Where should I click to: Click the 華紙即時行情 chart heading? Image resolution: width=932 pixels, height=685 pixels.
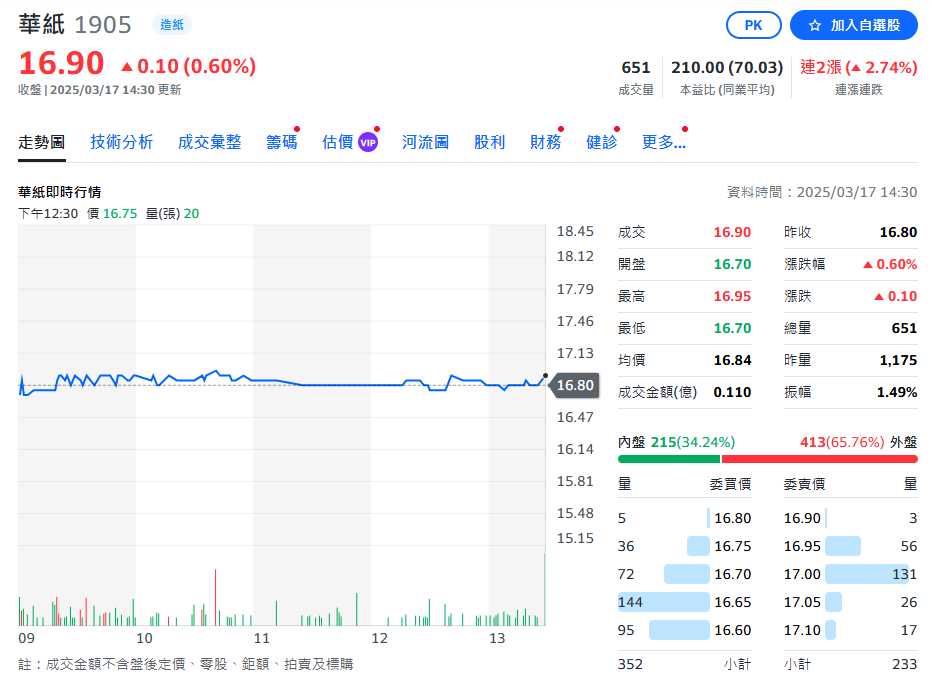pos(59,192)
